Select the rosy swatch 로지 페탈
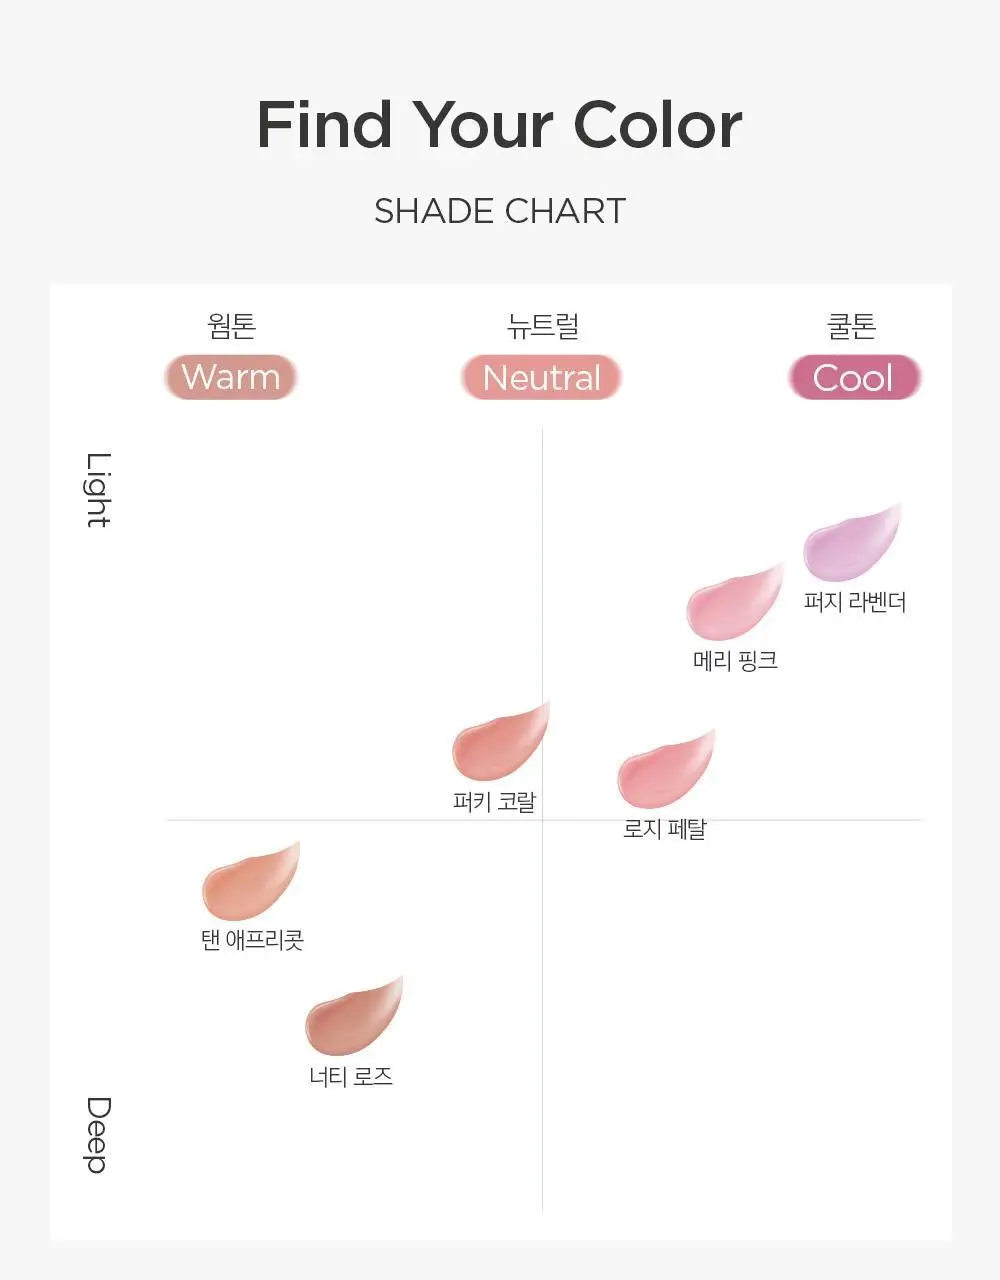This screenshot has height=1280, width=1000. (666, 769)
